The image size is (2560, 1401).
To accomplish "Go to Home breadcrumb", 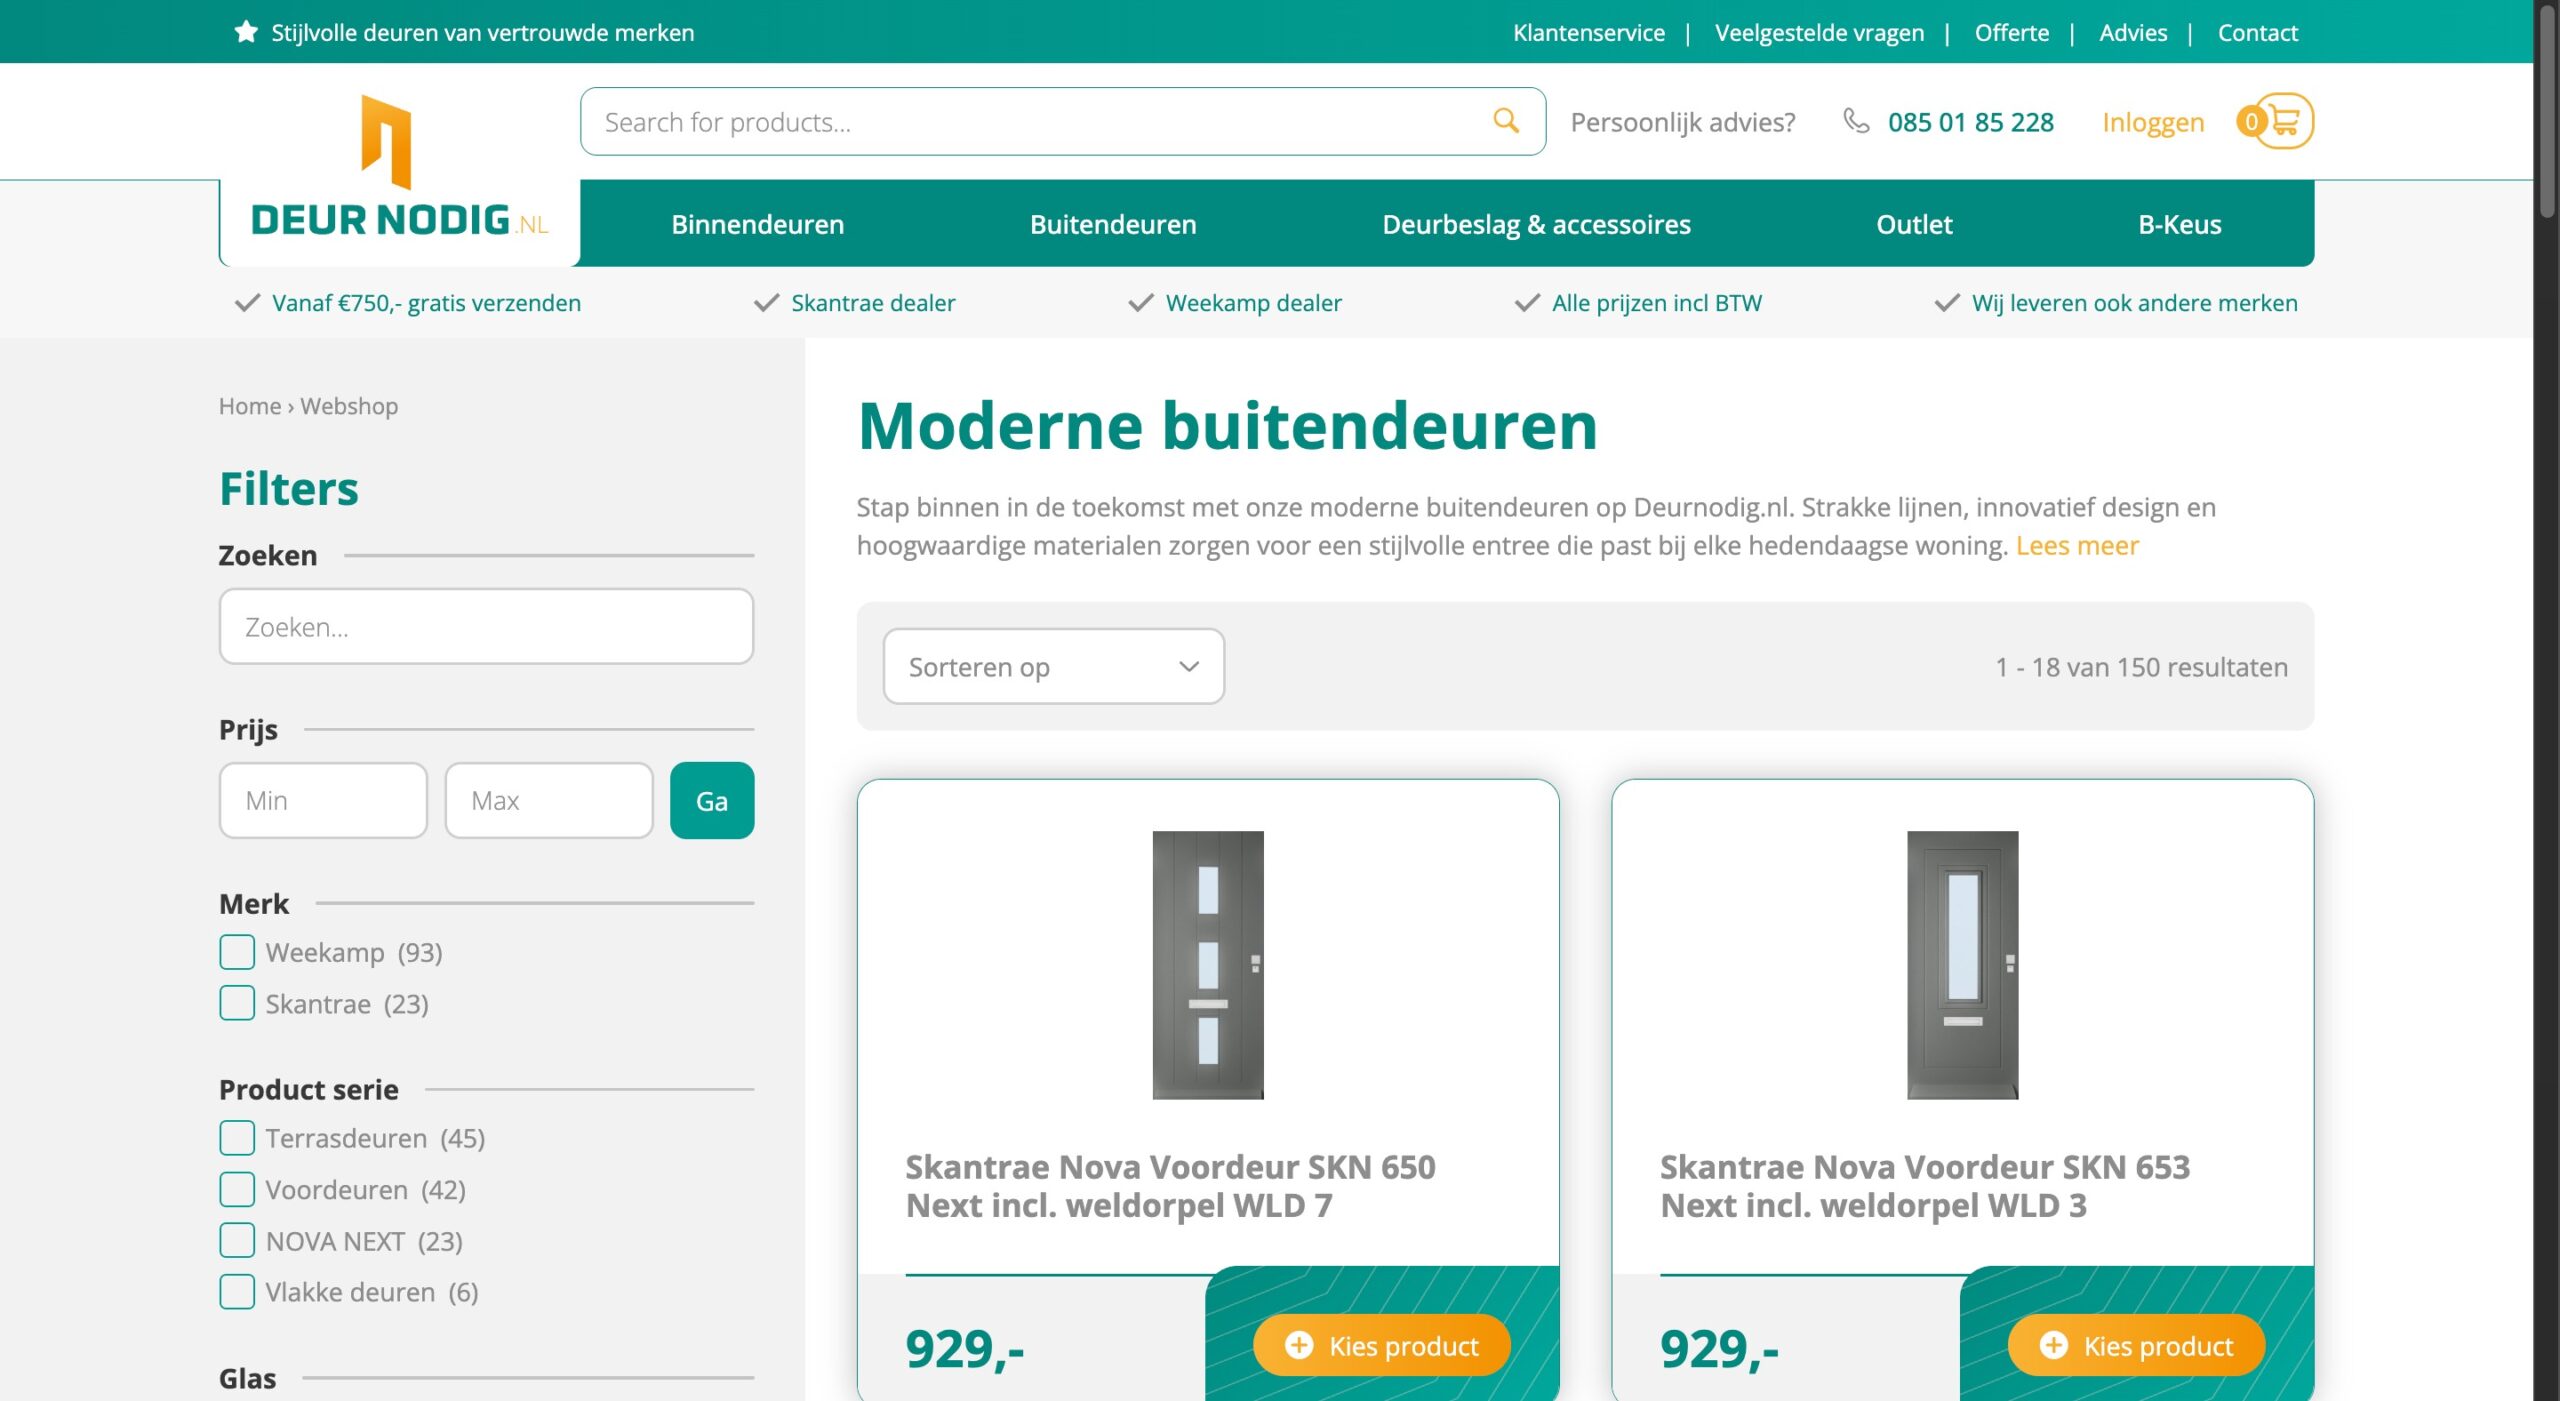I will 250,406.
